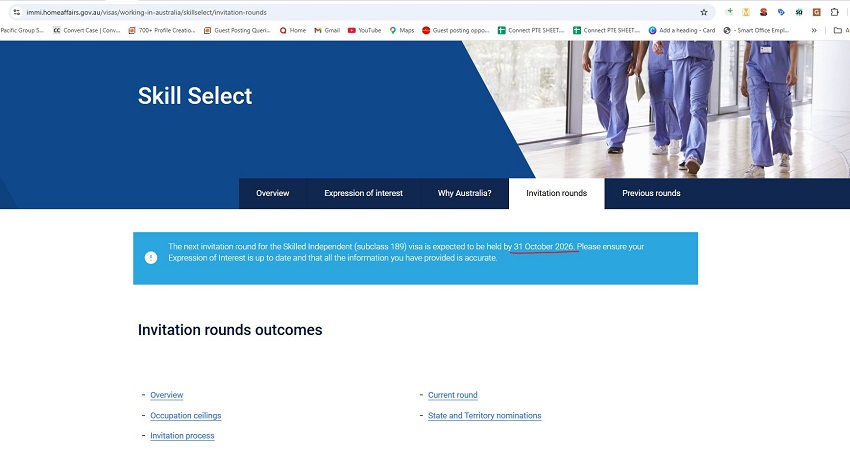Screen dimensions: 850x460
Task: Open the Maps bookmark
Action: coord(402,30)
